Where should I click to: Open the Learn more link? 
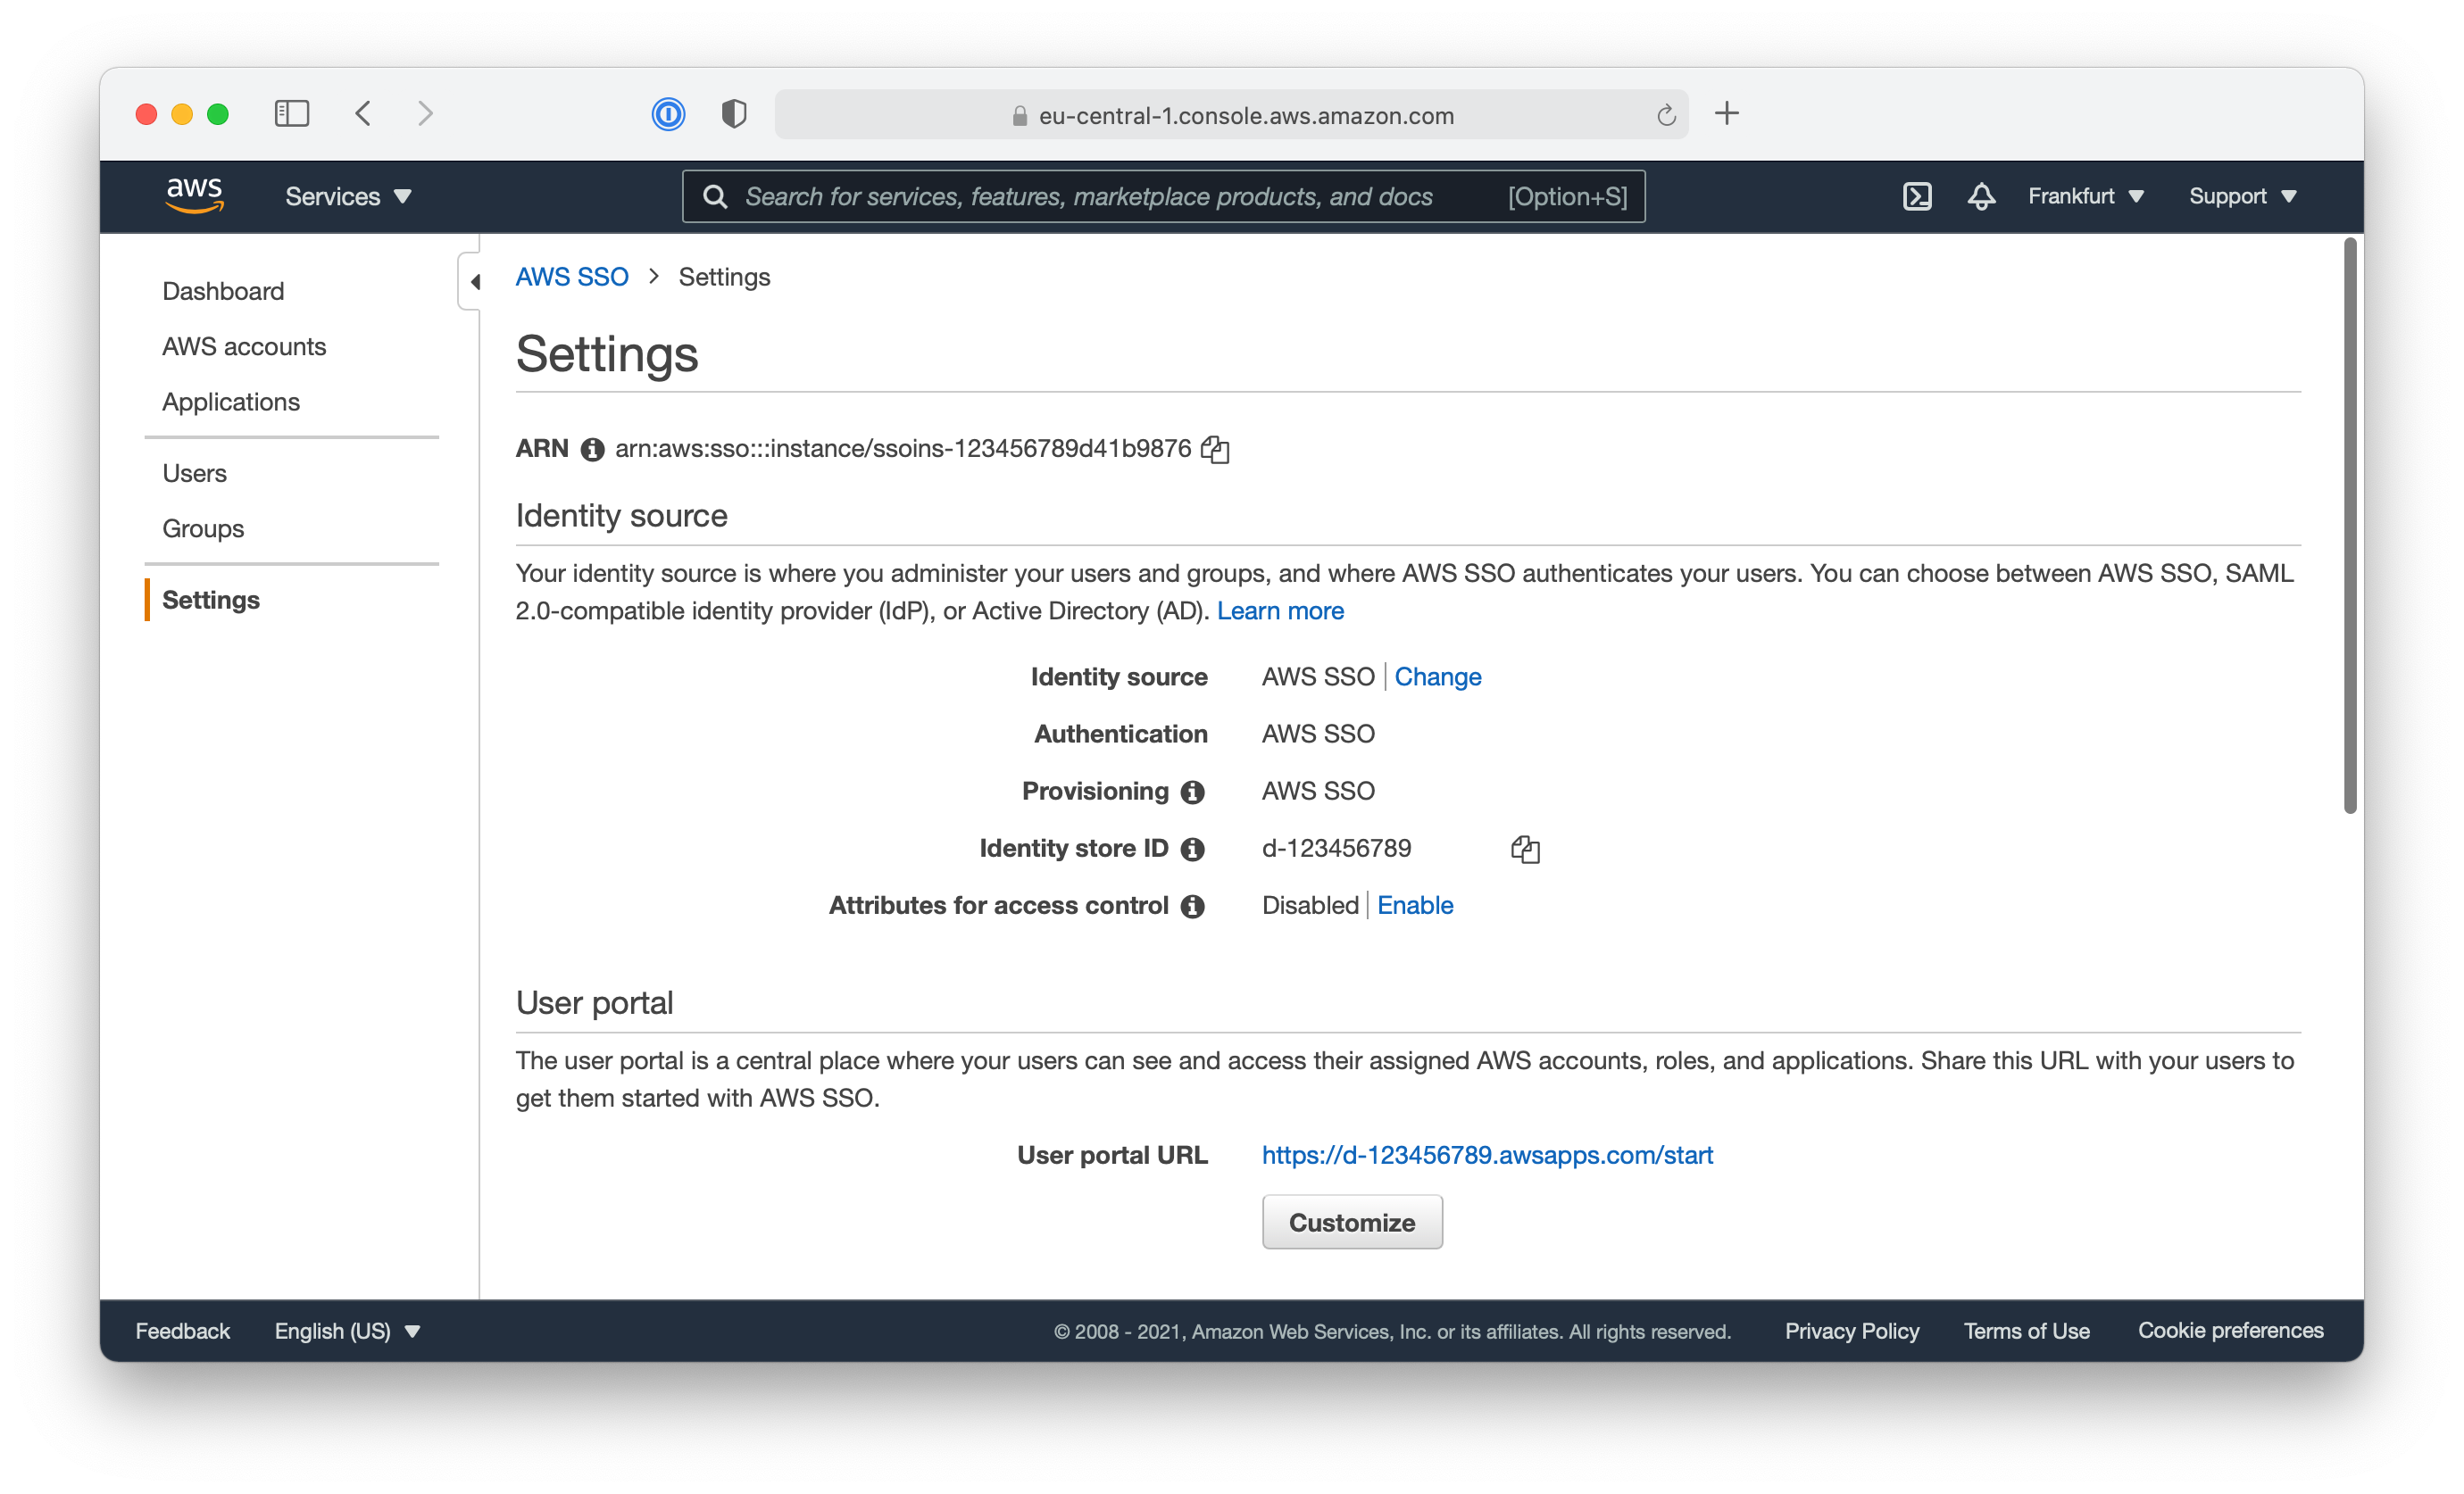1280,611
